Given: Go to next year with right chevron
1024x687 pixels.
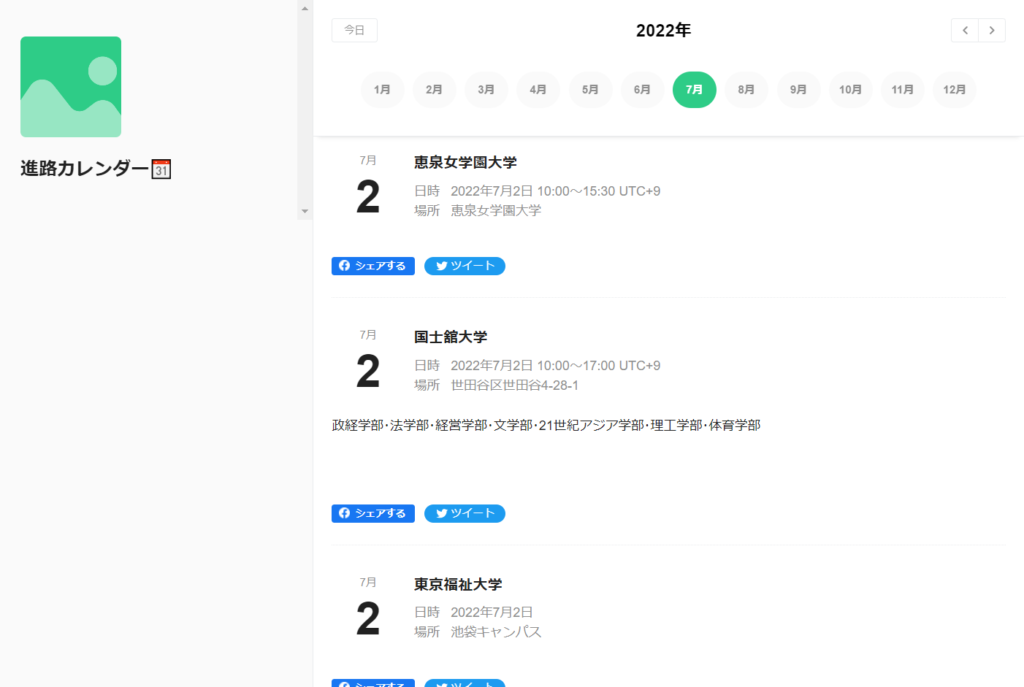Looking at the screenshot, I should coord(992,30).
